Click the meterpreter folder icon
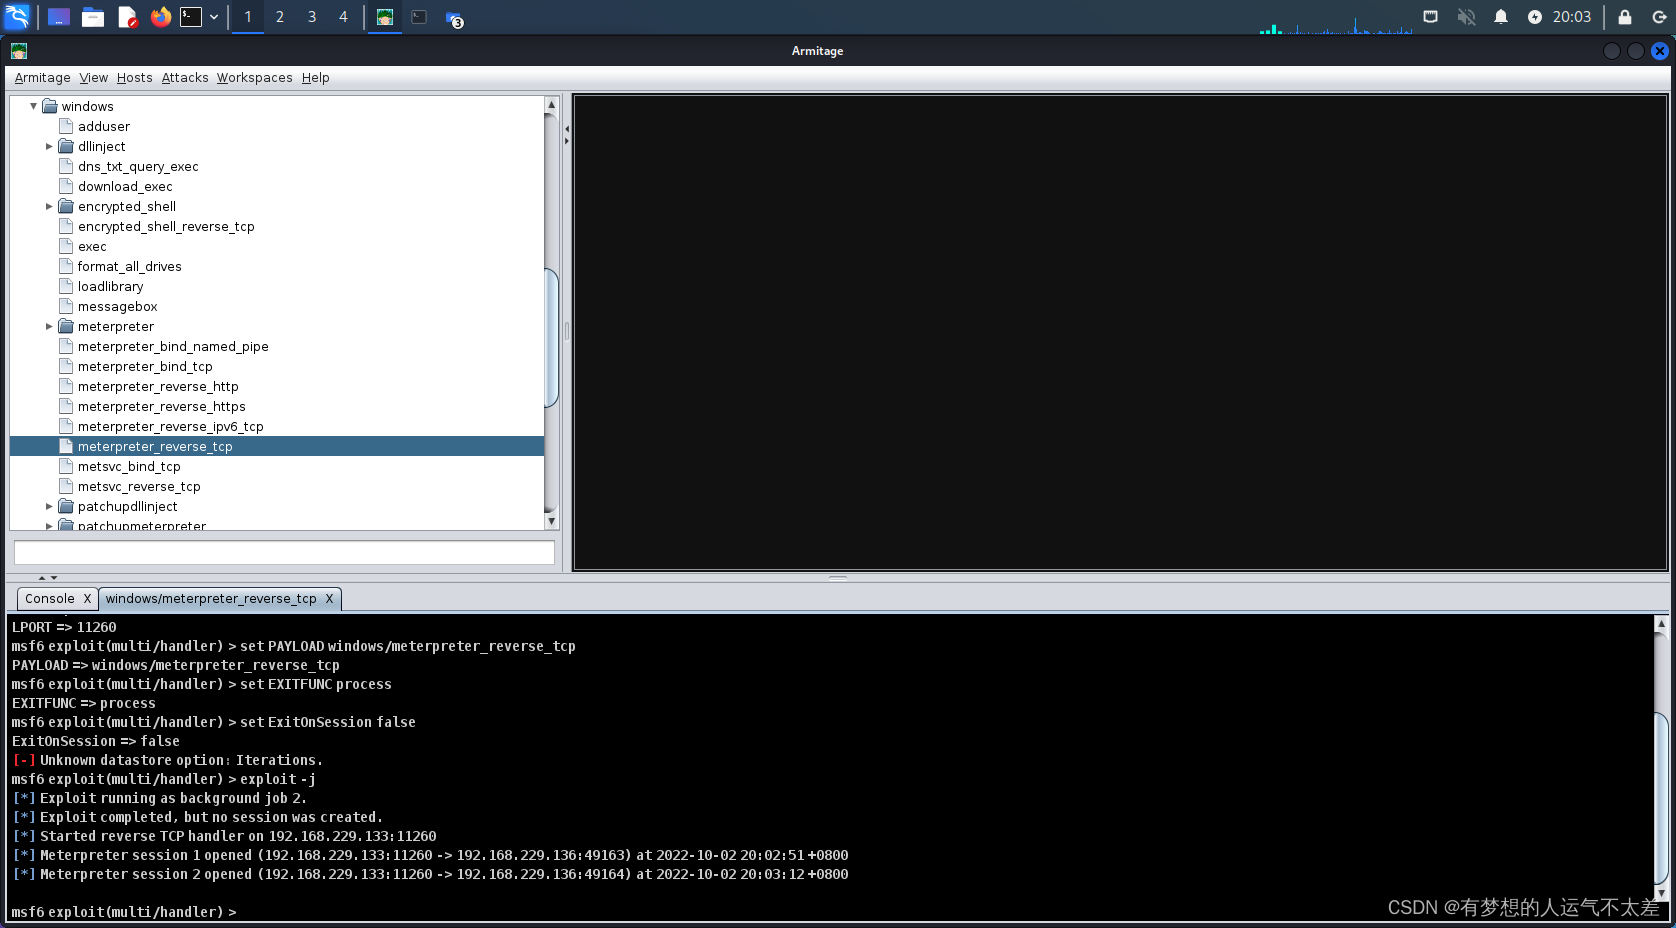The image size is (1676, 928). [66, 326]
